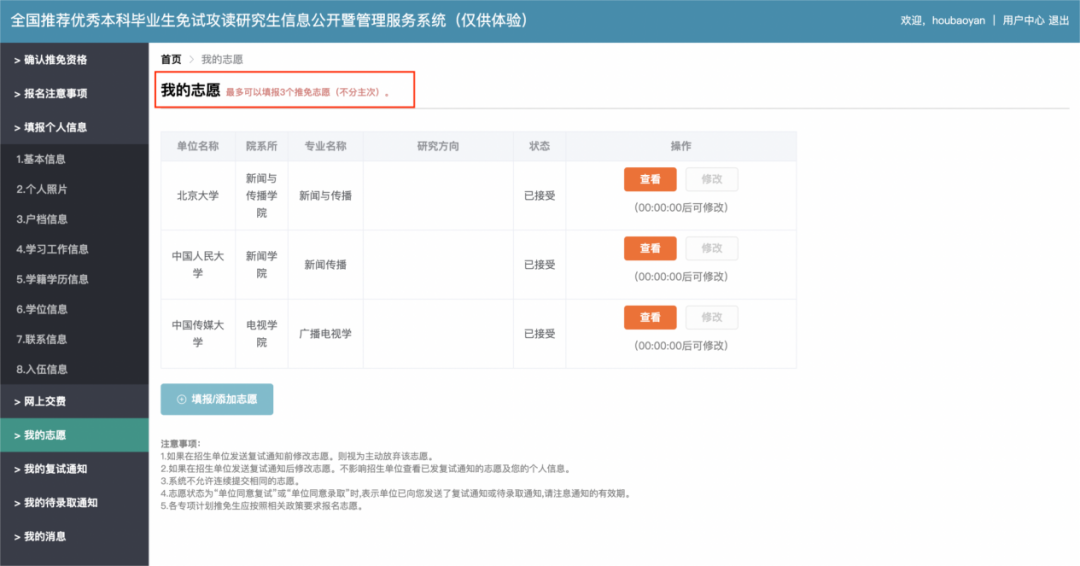This screenshot has width=1080, height=566.
Task: Select the 新闻传播 major cell
Action: click(326, 264)
